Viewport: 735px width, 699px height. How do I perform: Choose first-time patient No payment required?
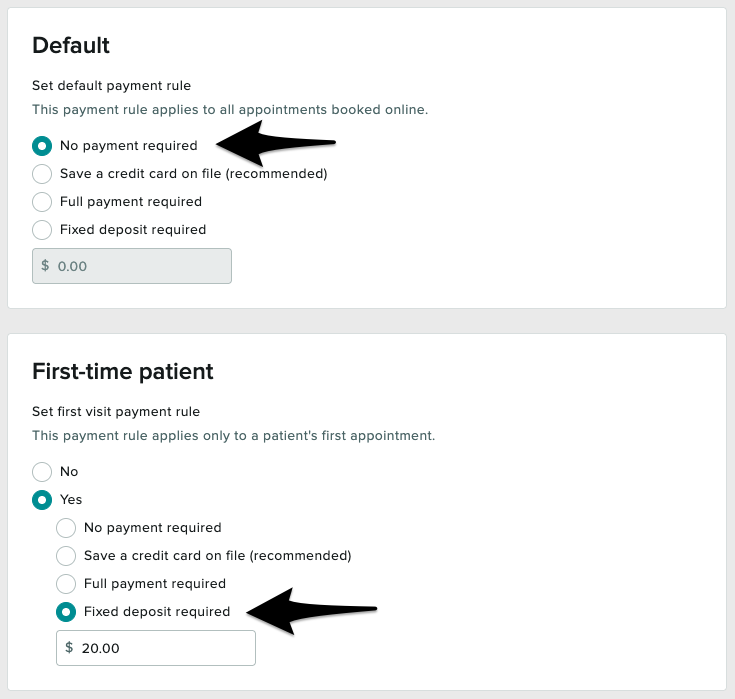click(66, 528)
